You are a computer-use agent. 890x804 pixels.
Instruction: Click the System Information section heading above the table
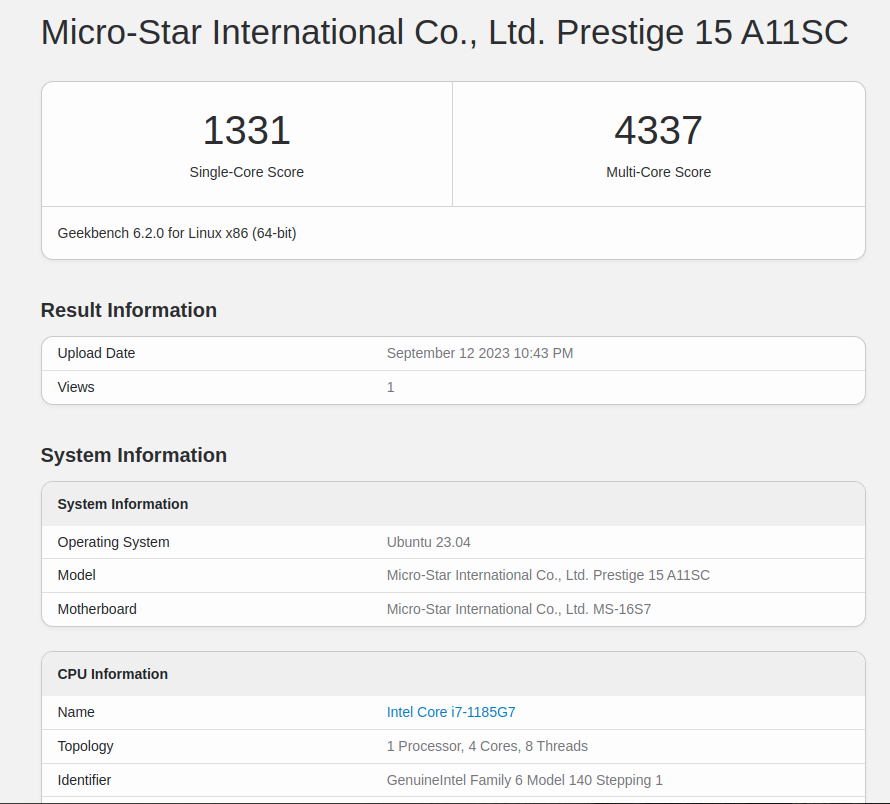[x=134, y=455]
